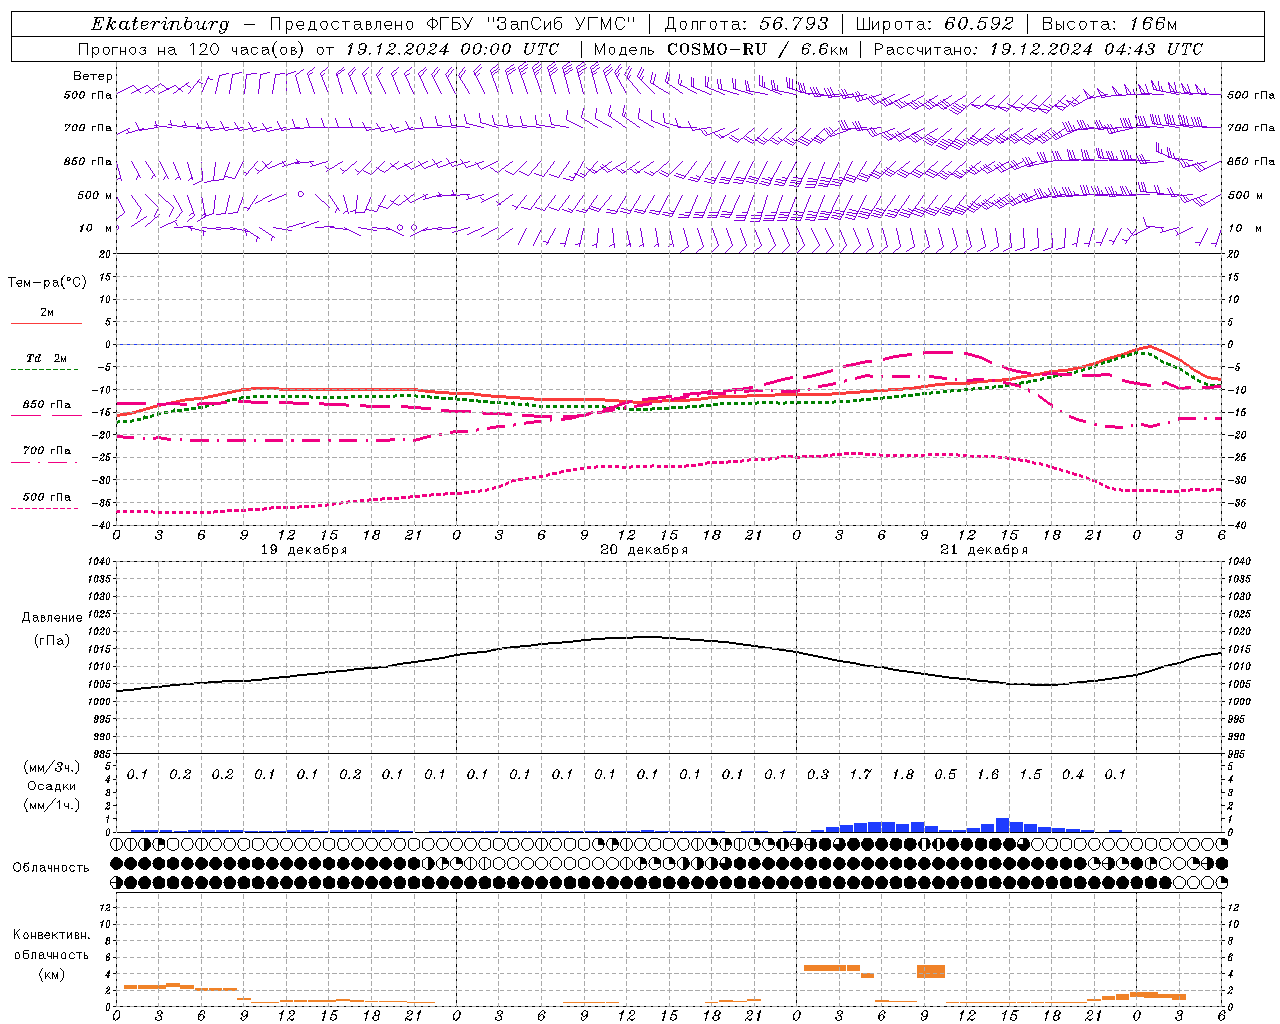
Task: Click the '(мм/3ч.)' unit label
Action: click(x=52, y=767)
